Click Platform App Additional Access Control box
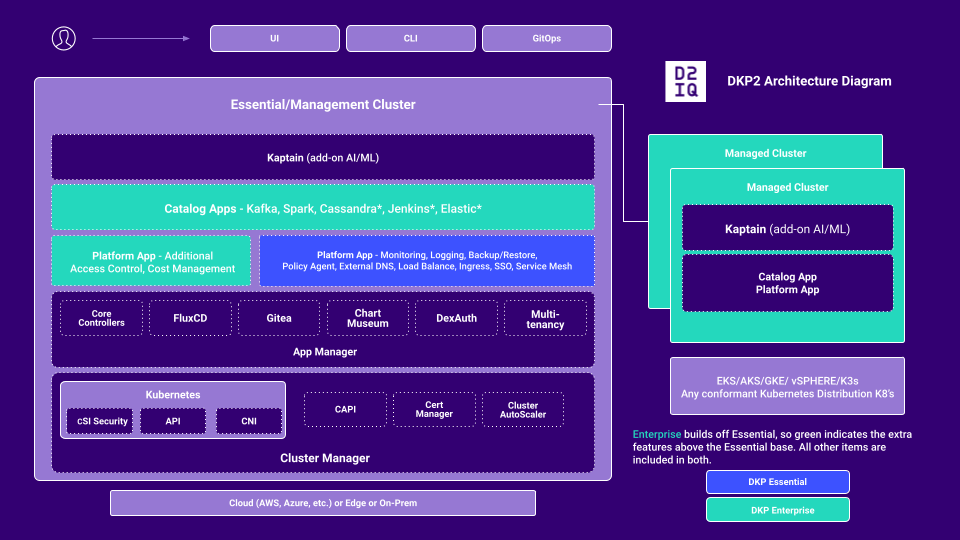 point(152,261)
